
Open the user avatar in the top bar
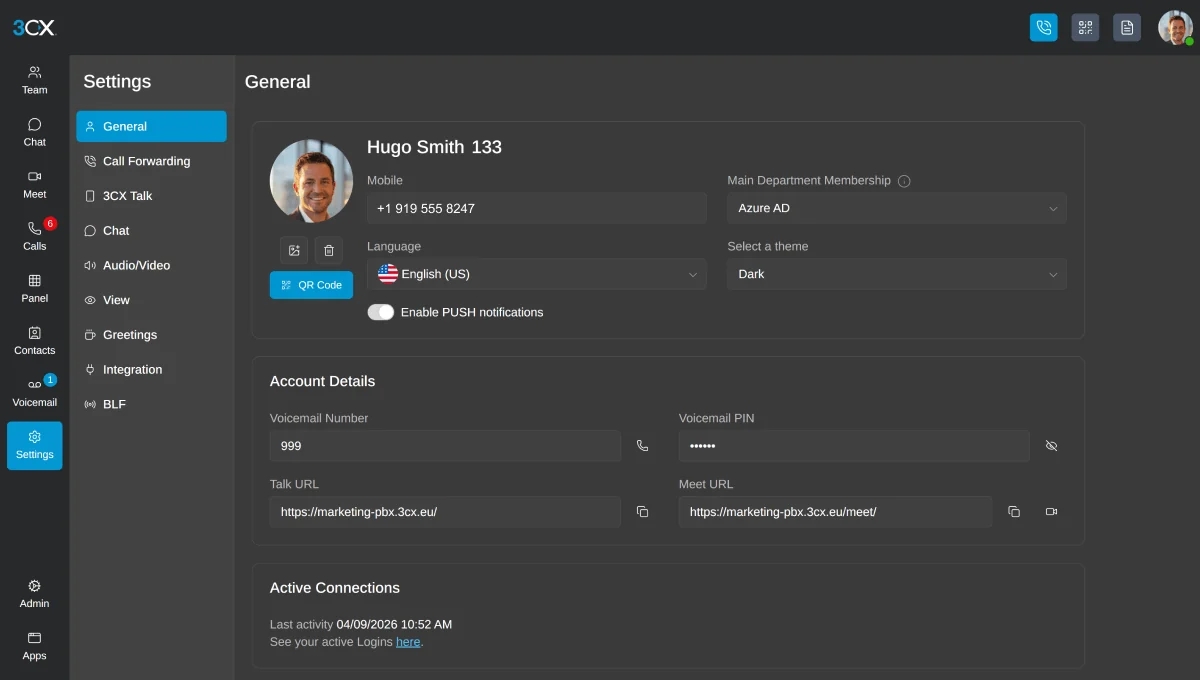[1175, 27]
